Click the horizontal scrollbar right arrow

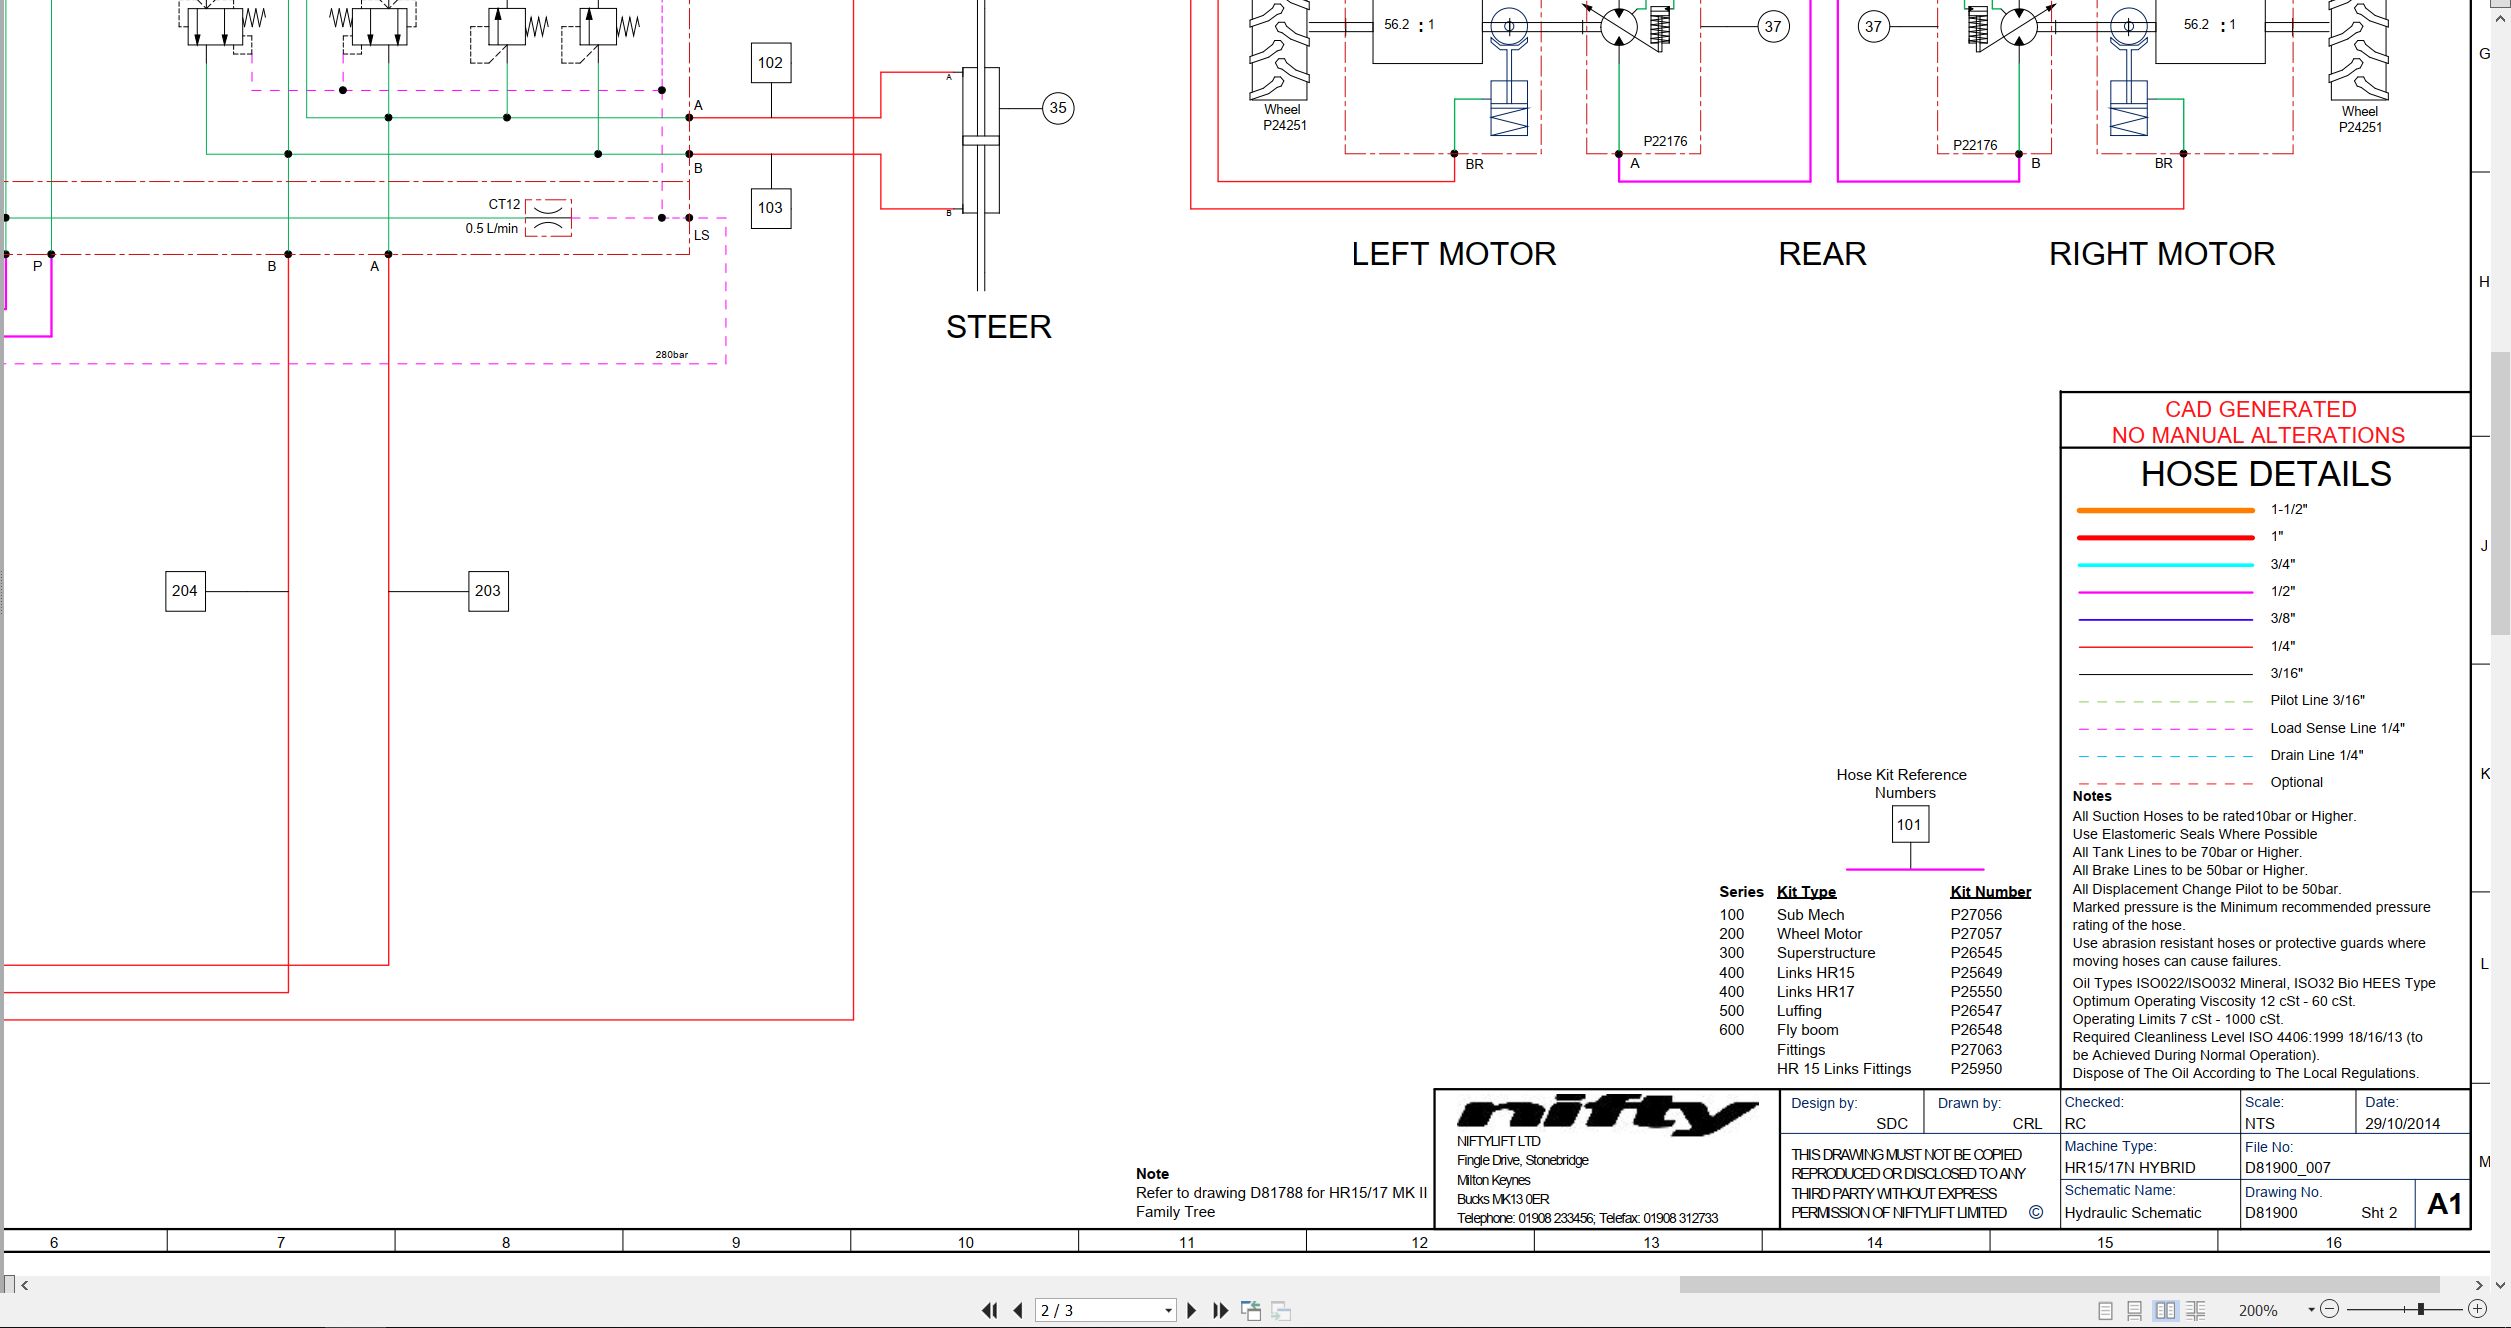[2478, 1285]
